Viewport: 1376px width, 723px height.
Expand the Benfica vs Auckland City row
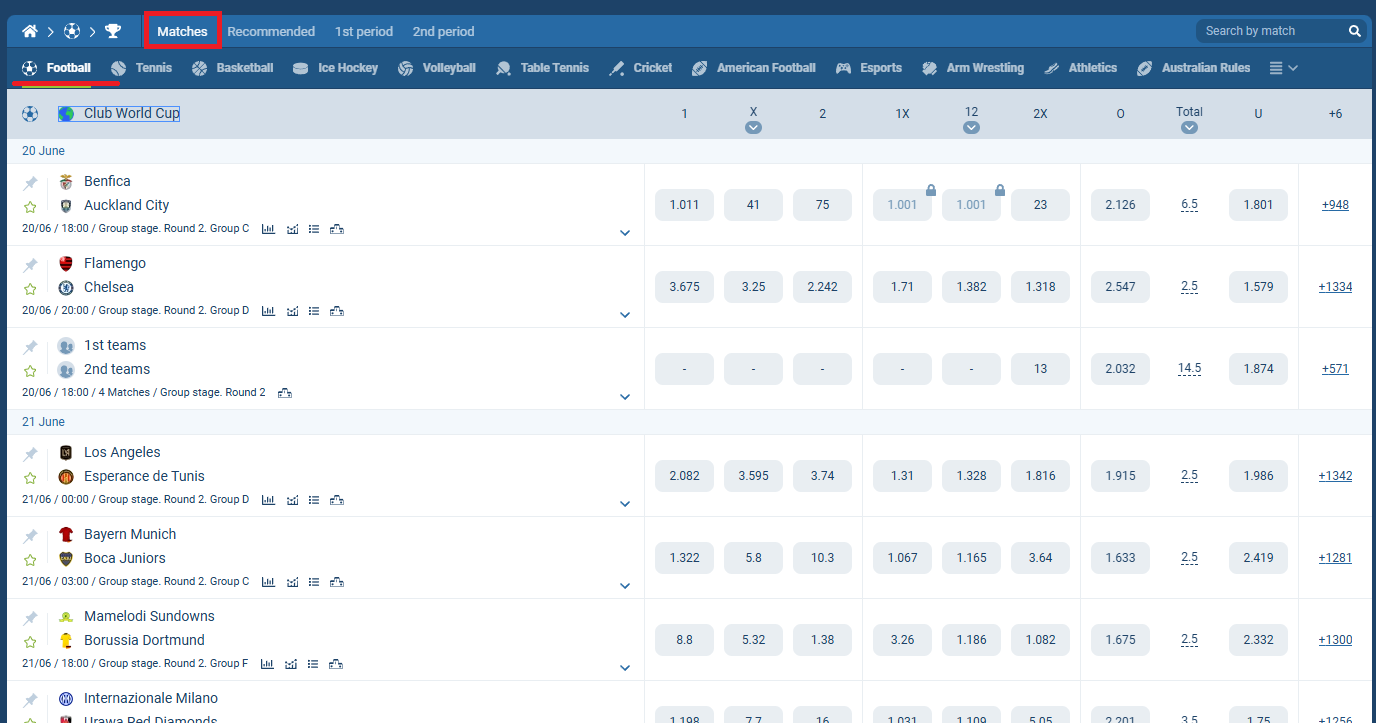[x=625, y=233]
